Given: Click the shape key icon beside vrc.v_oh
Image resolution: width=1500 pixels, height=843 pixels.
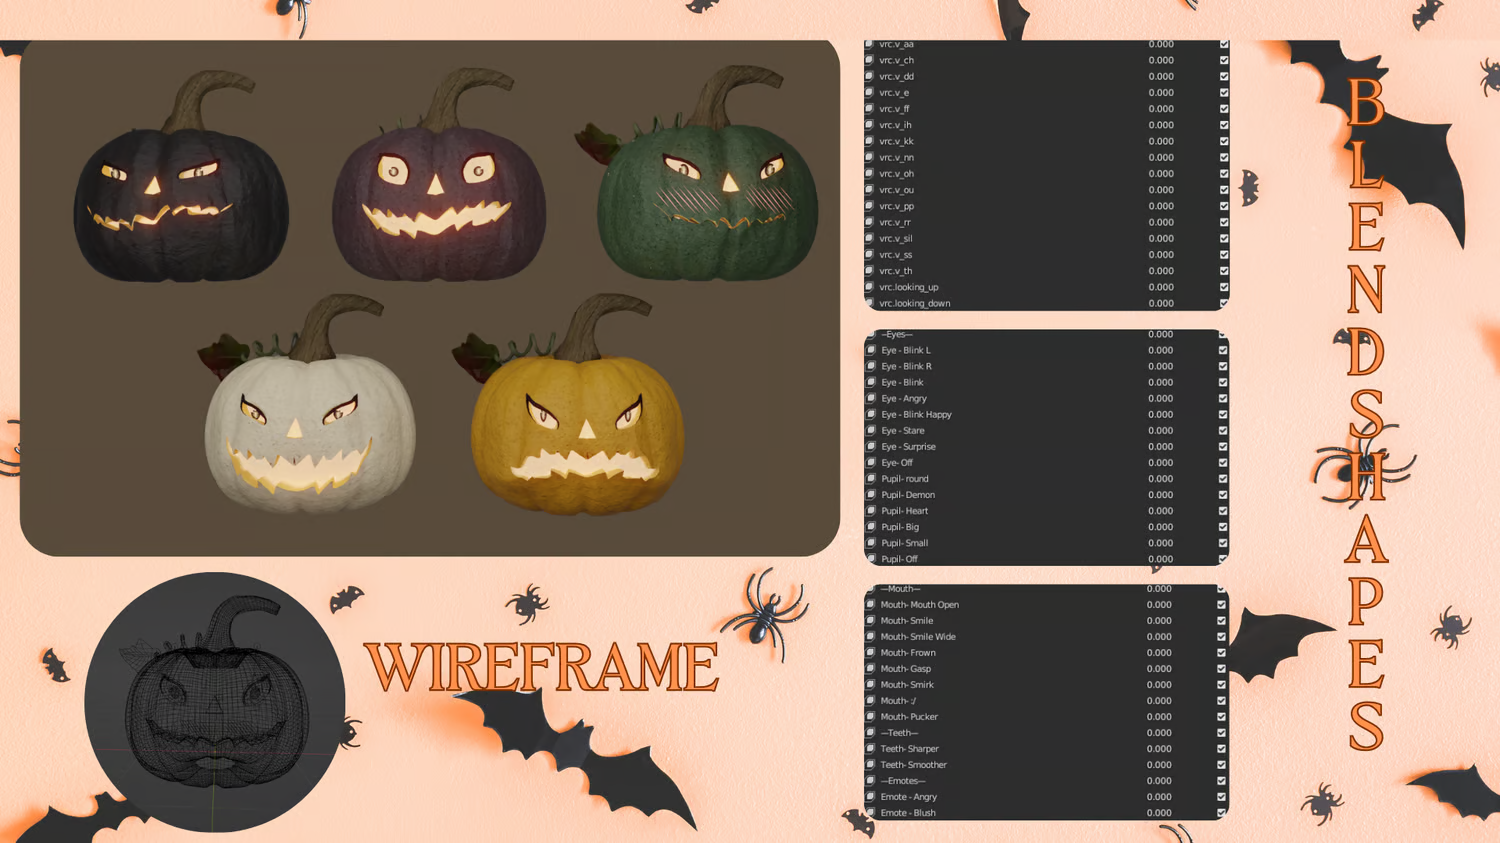Looking at the screenshot, I should (x=869, y=173).
